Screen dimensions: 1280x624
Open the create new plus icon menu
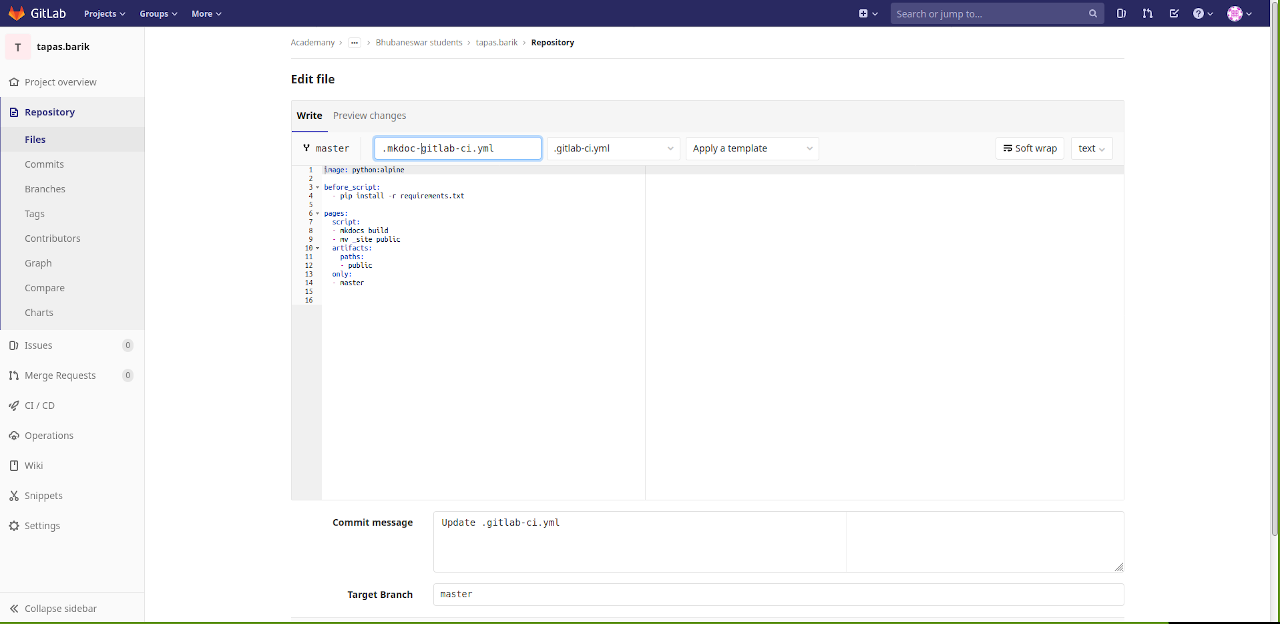coord(868,14)
